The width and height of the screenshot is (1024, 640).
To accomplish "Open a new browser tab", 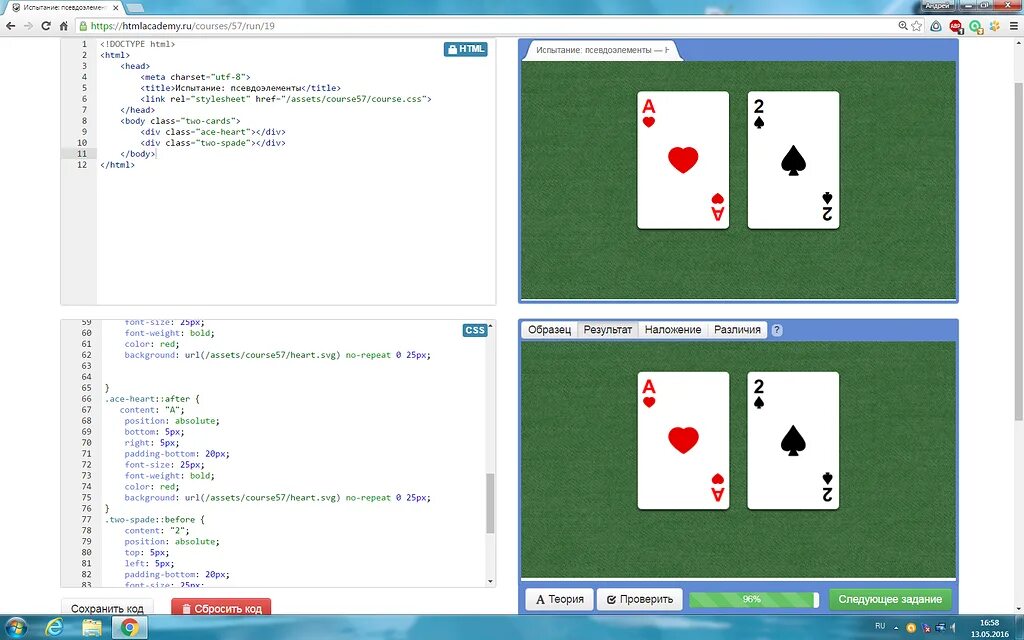I will 135,7.
